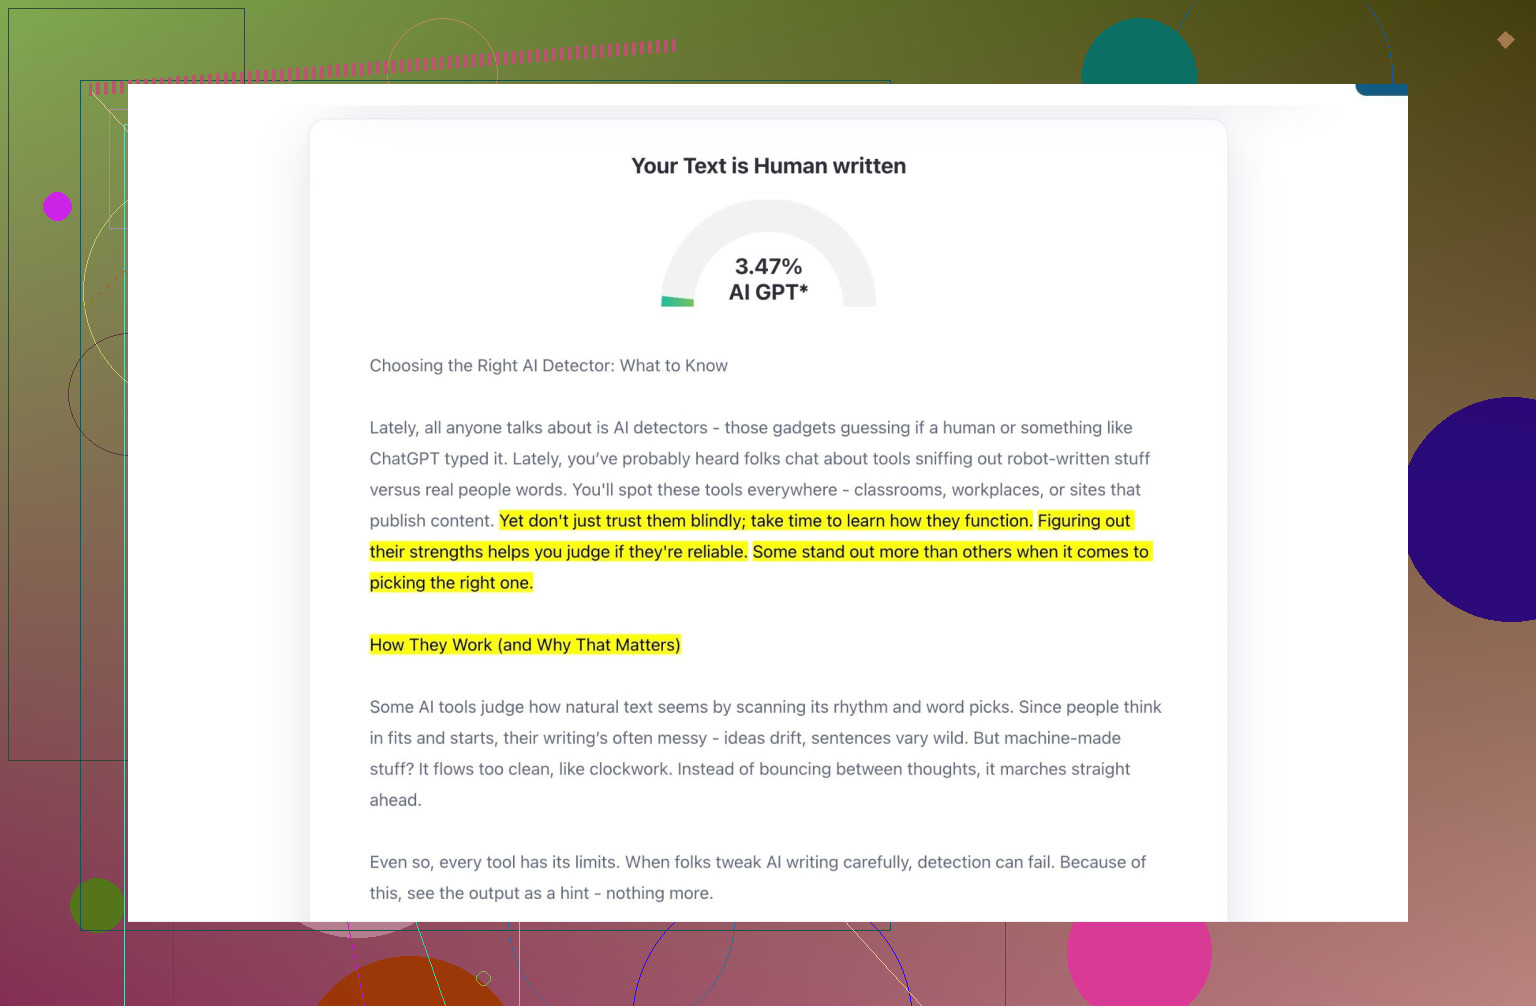
Task: Click the "AI GPT*" gauge label
Action: pos(768,292)
